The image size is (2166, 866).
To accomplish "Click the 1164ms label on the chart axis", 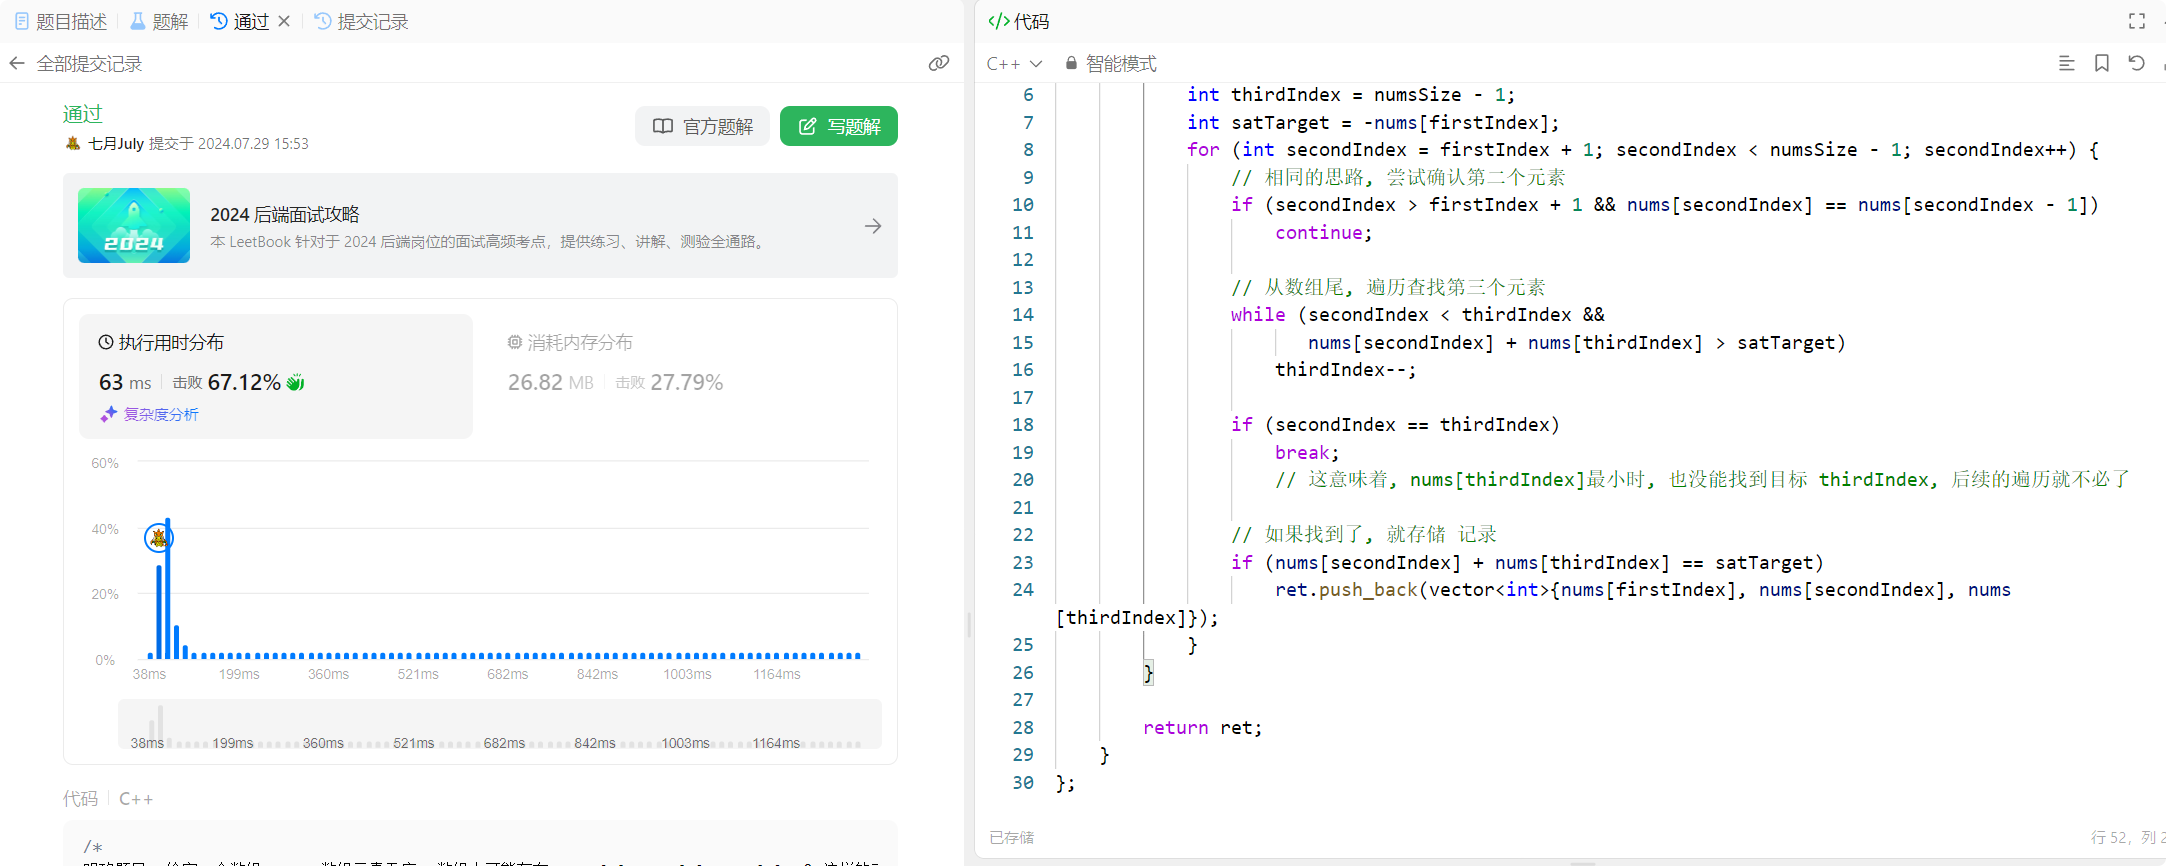I will 777,674.
